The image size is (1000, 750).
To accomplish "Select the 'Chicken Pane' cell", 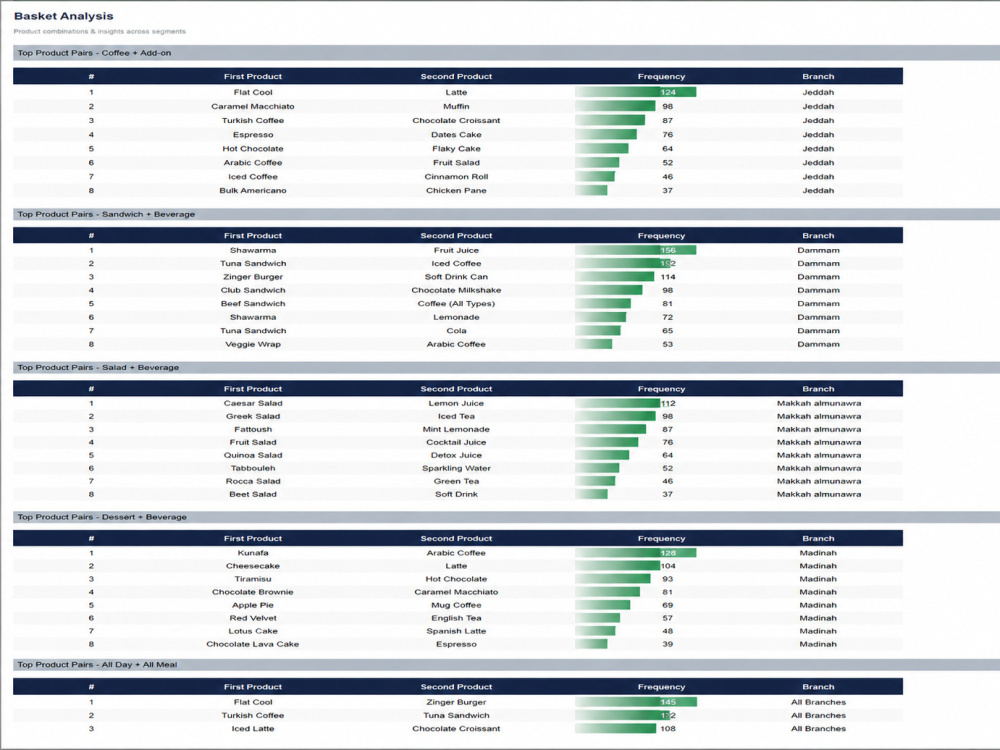I will [x=456, y=191].
